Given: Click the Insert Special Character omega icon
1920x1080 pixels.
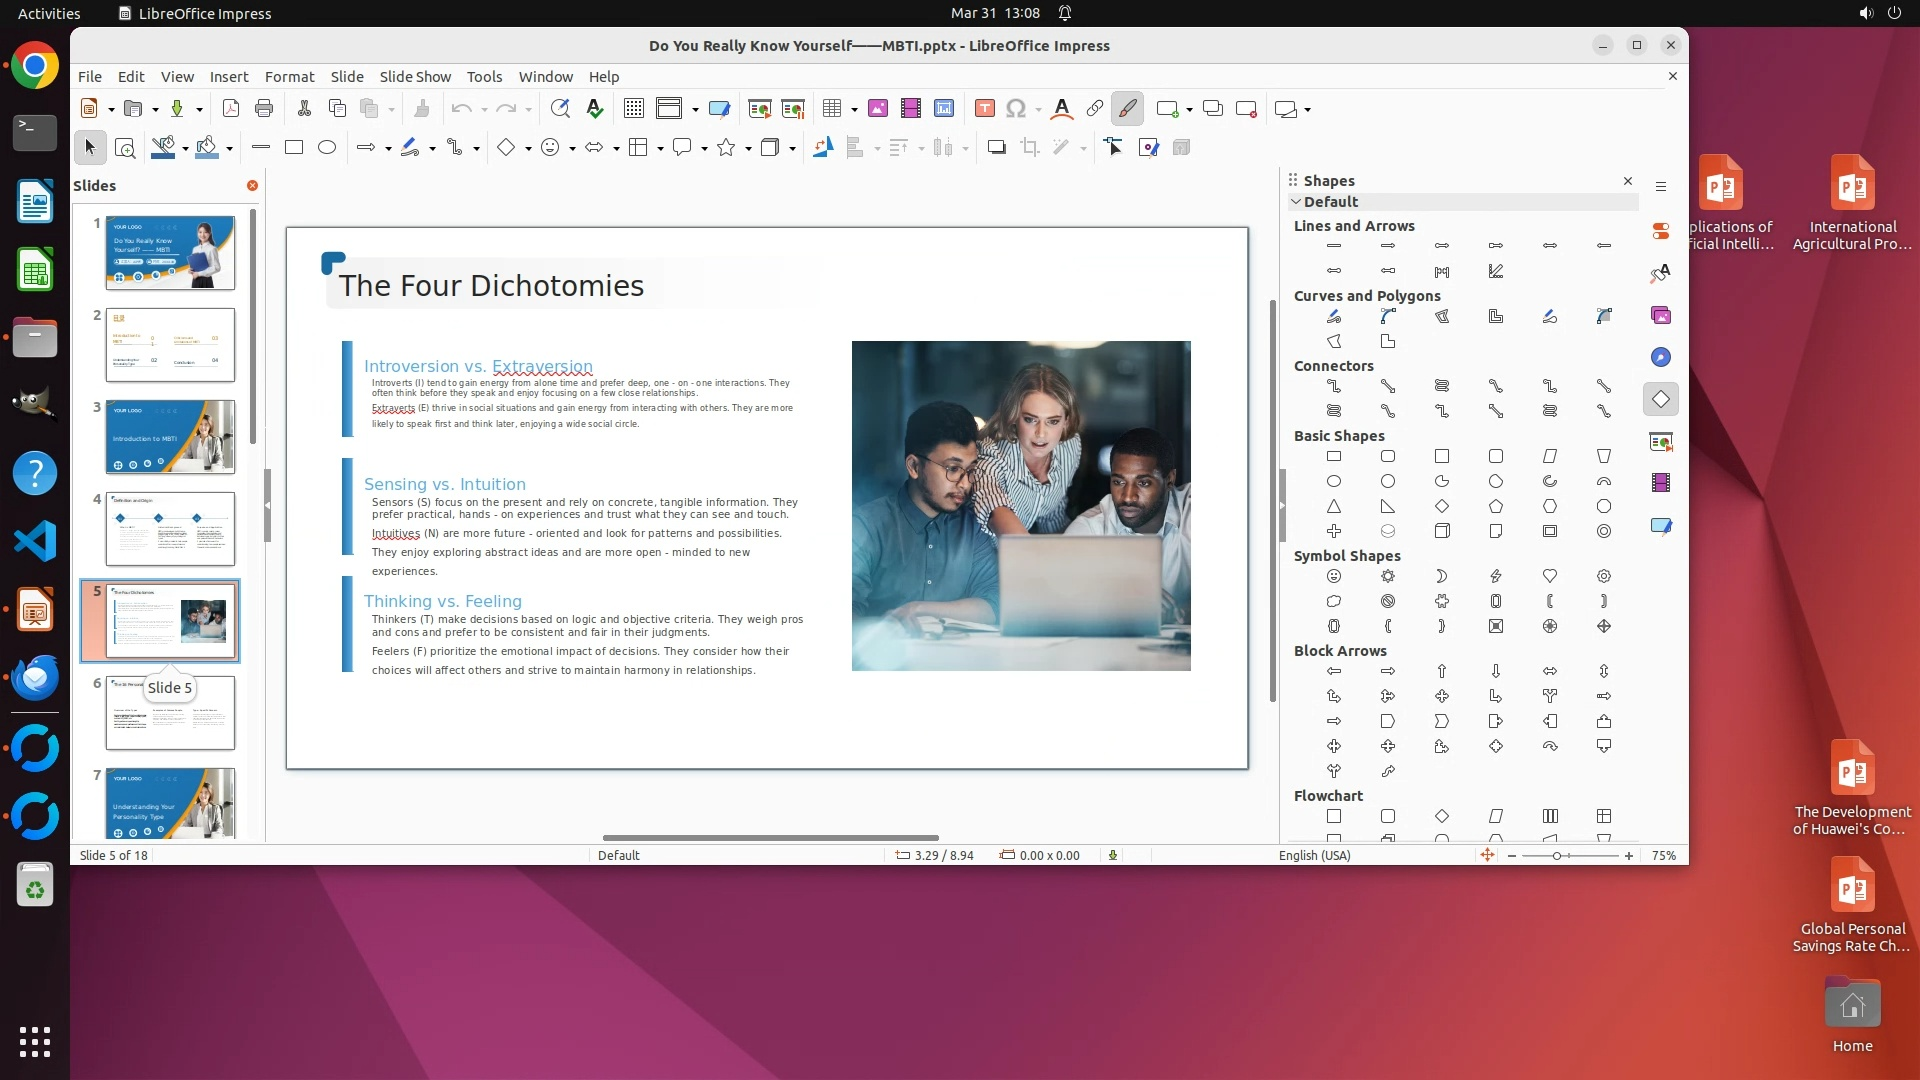Looking at the screenshot, I should pos(1016,109).
